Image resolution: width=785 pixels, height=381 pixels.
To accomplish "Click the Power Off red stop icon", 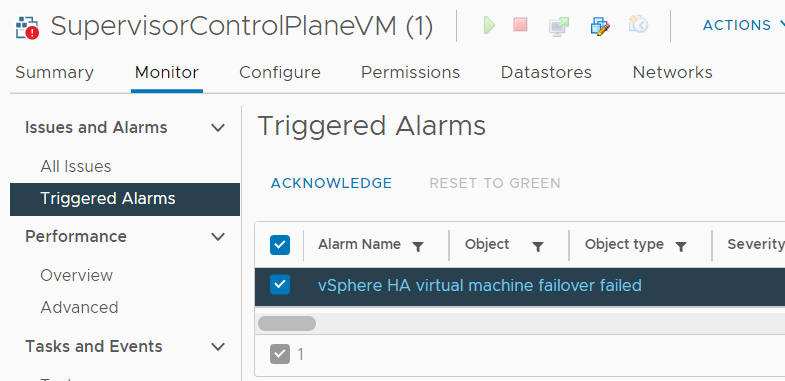I will pyautogui.click(x=520, y=25).
